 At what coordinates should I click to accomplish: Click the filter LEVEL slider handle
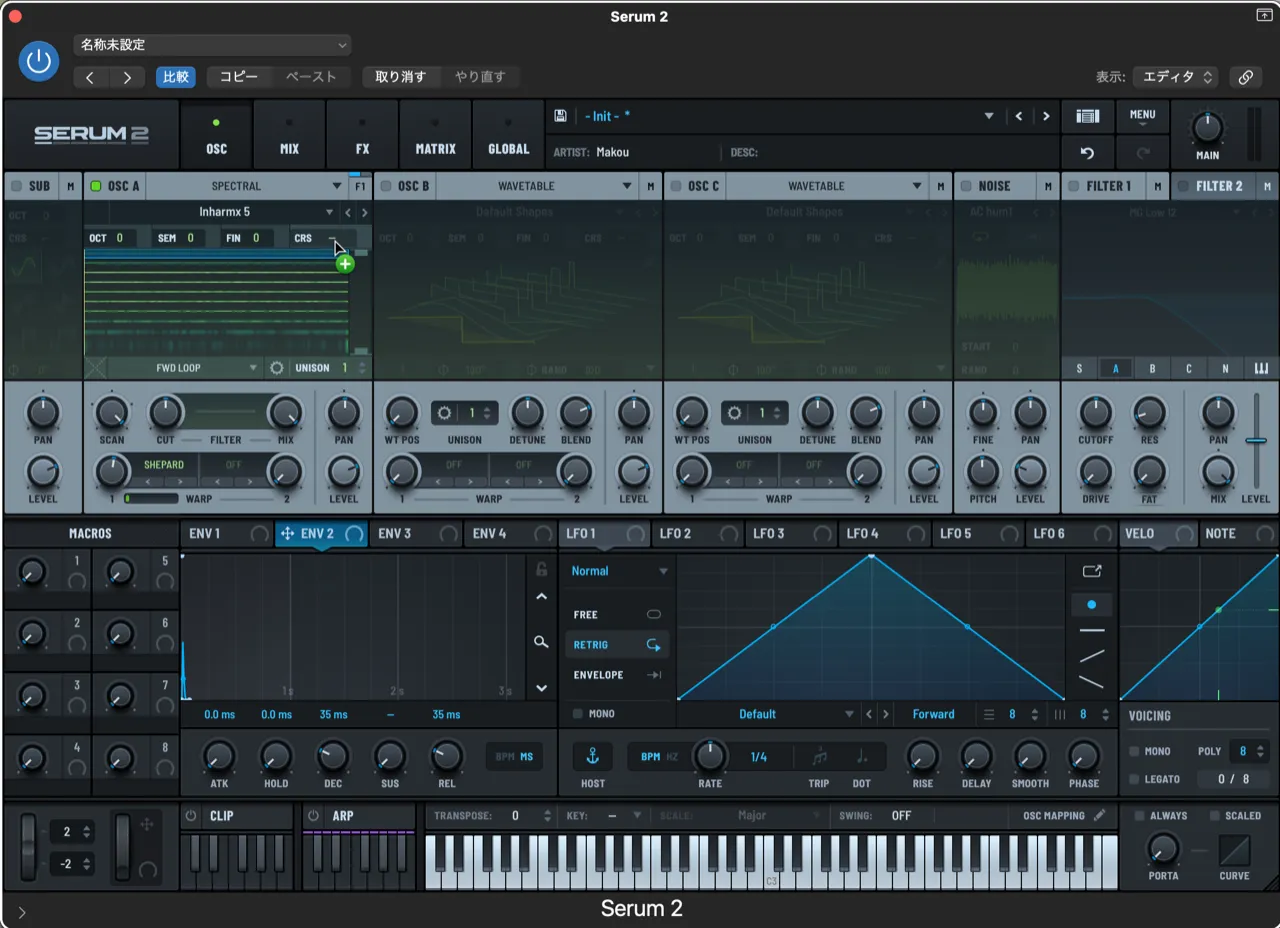(1256, 441)
